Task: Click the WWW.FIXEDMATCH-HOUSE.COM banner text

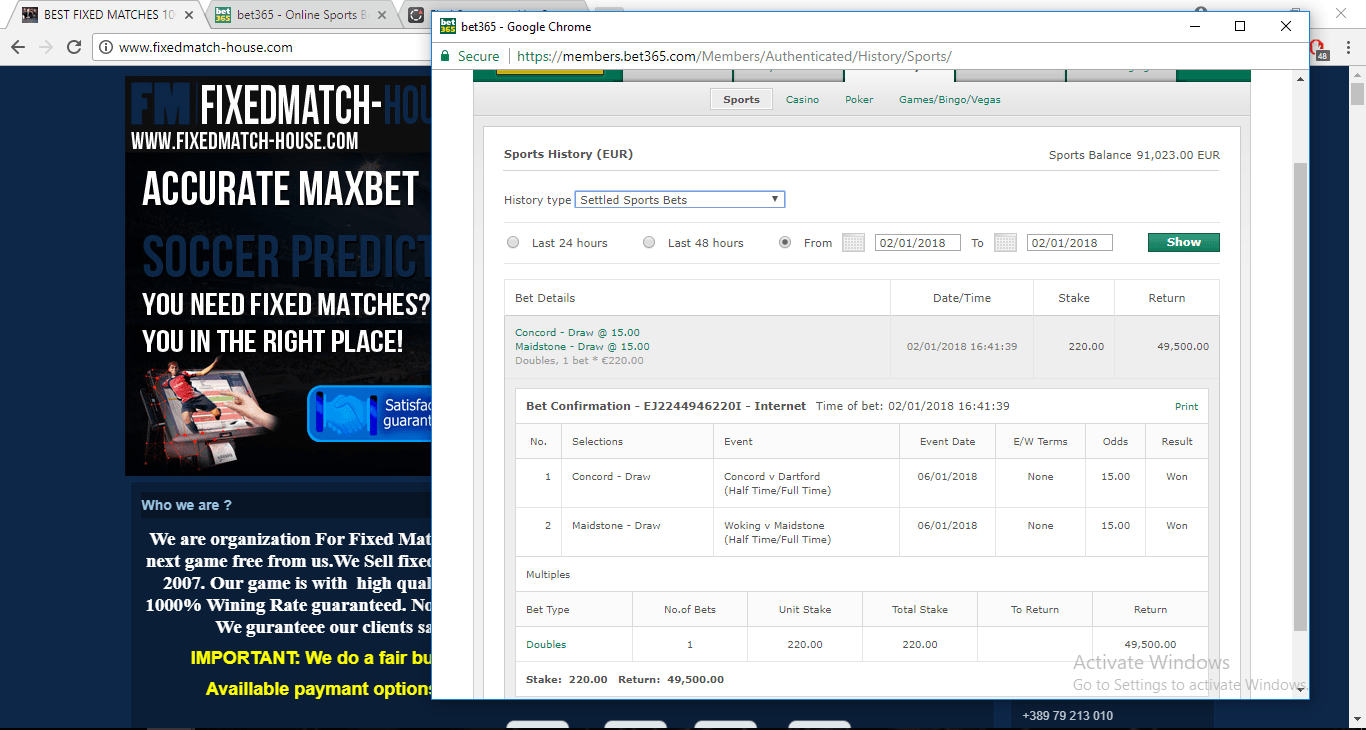Action: (244, 141)
